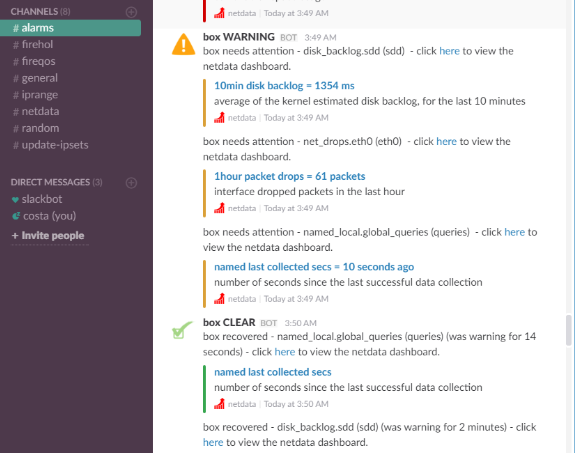The image size is (575, 453).
Task: Follow 'here' link in disk_backlog.sdd warning
Action: pyautogui.click(x=449, y=51)
